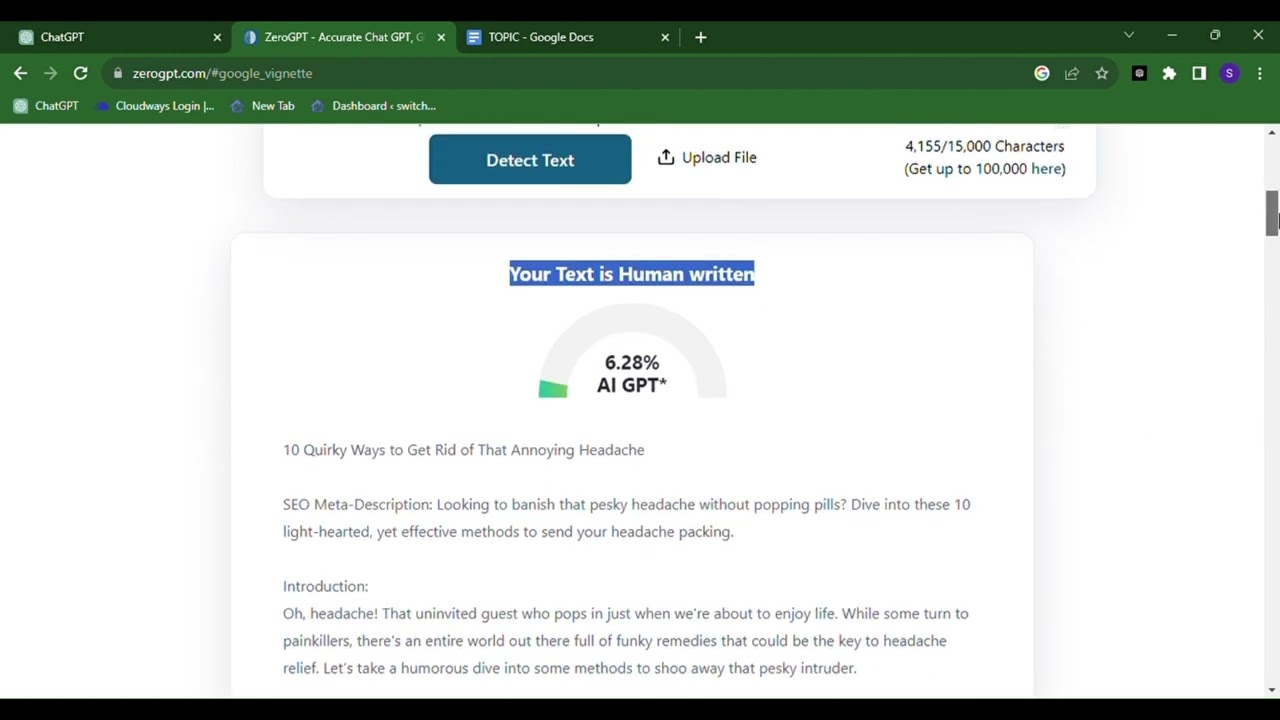Viewport: 1280px width, 720px height.
Task: Click the browser back arrow
Action: tap(20, 73)
